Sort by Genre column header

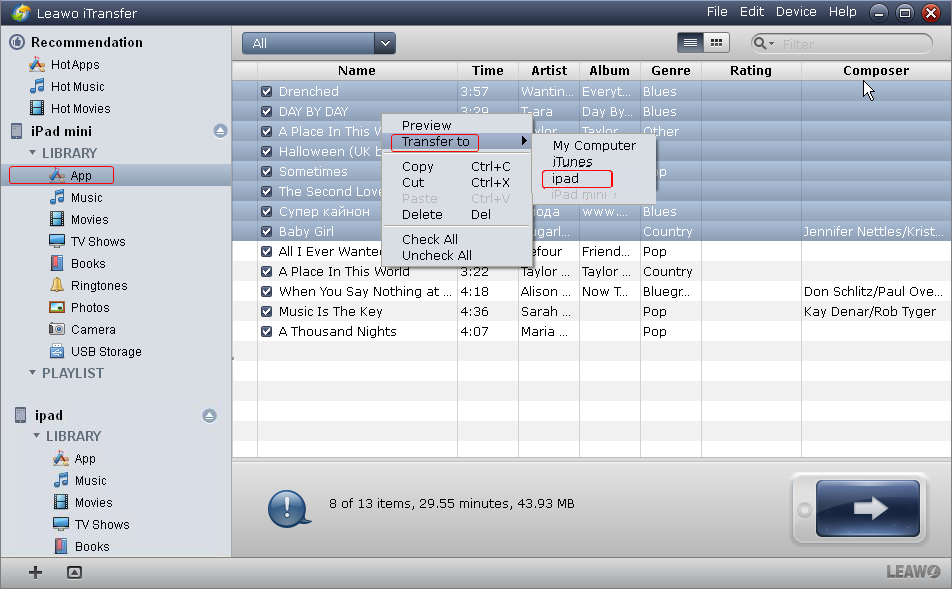(x=671, y=70)
